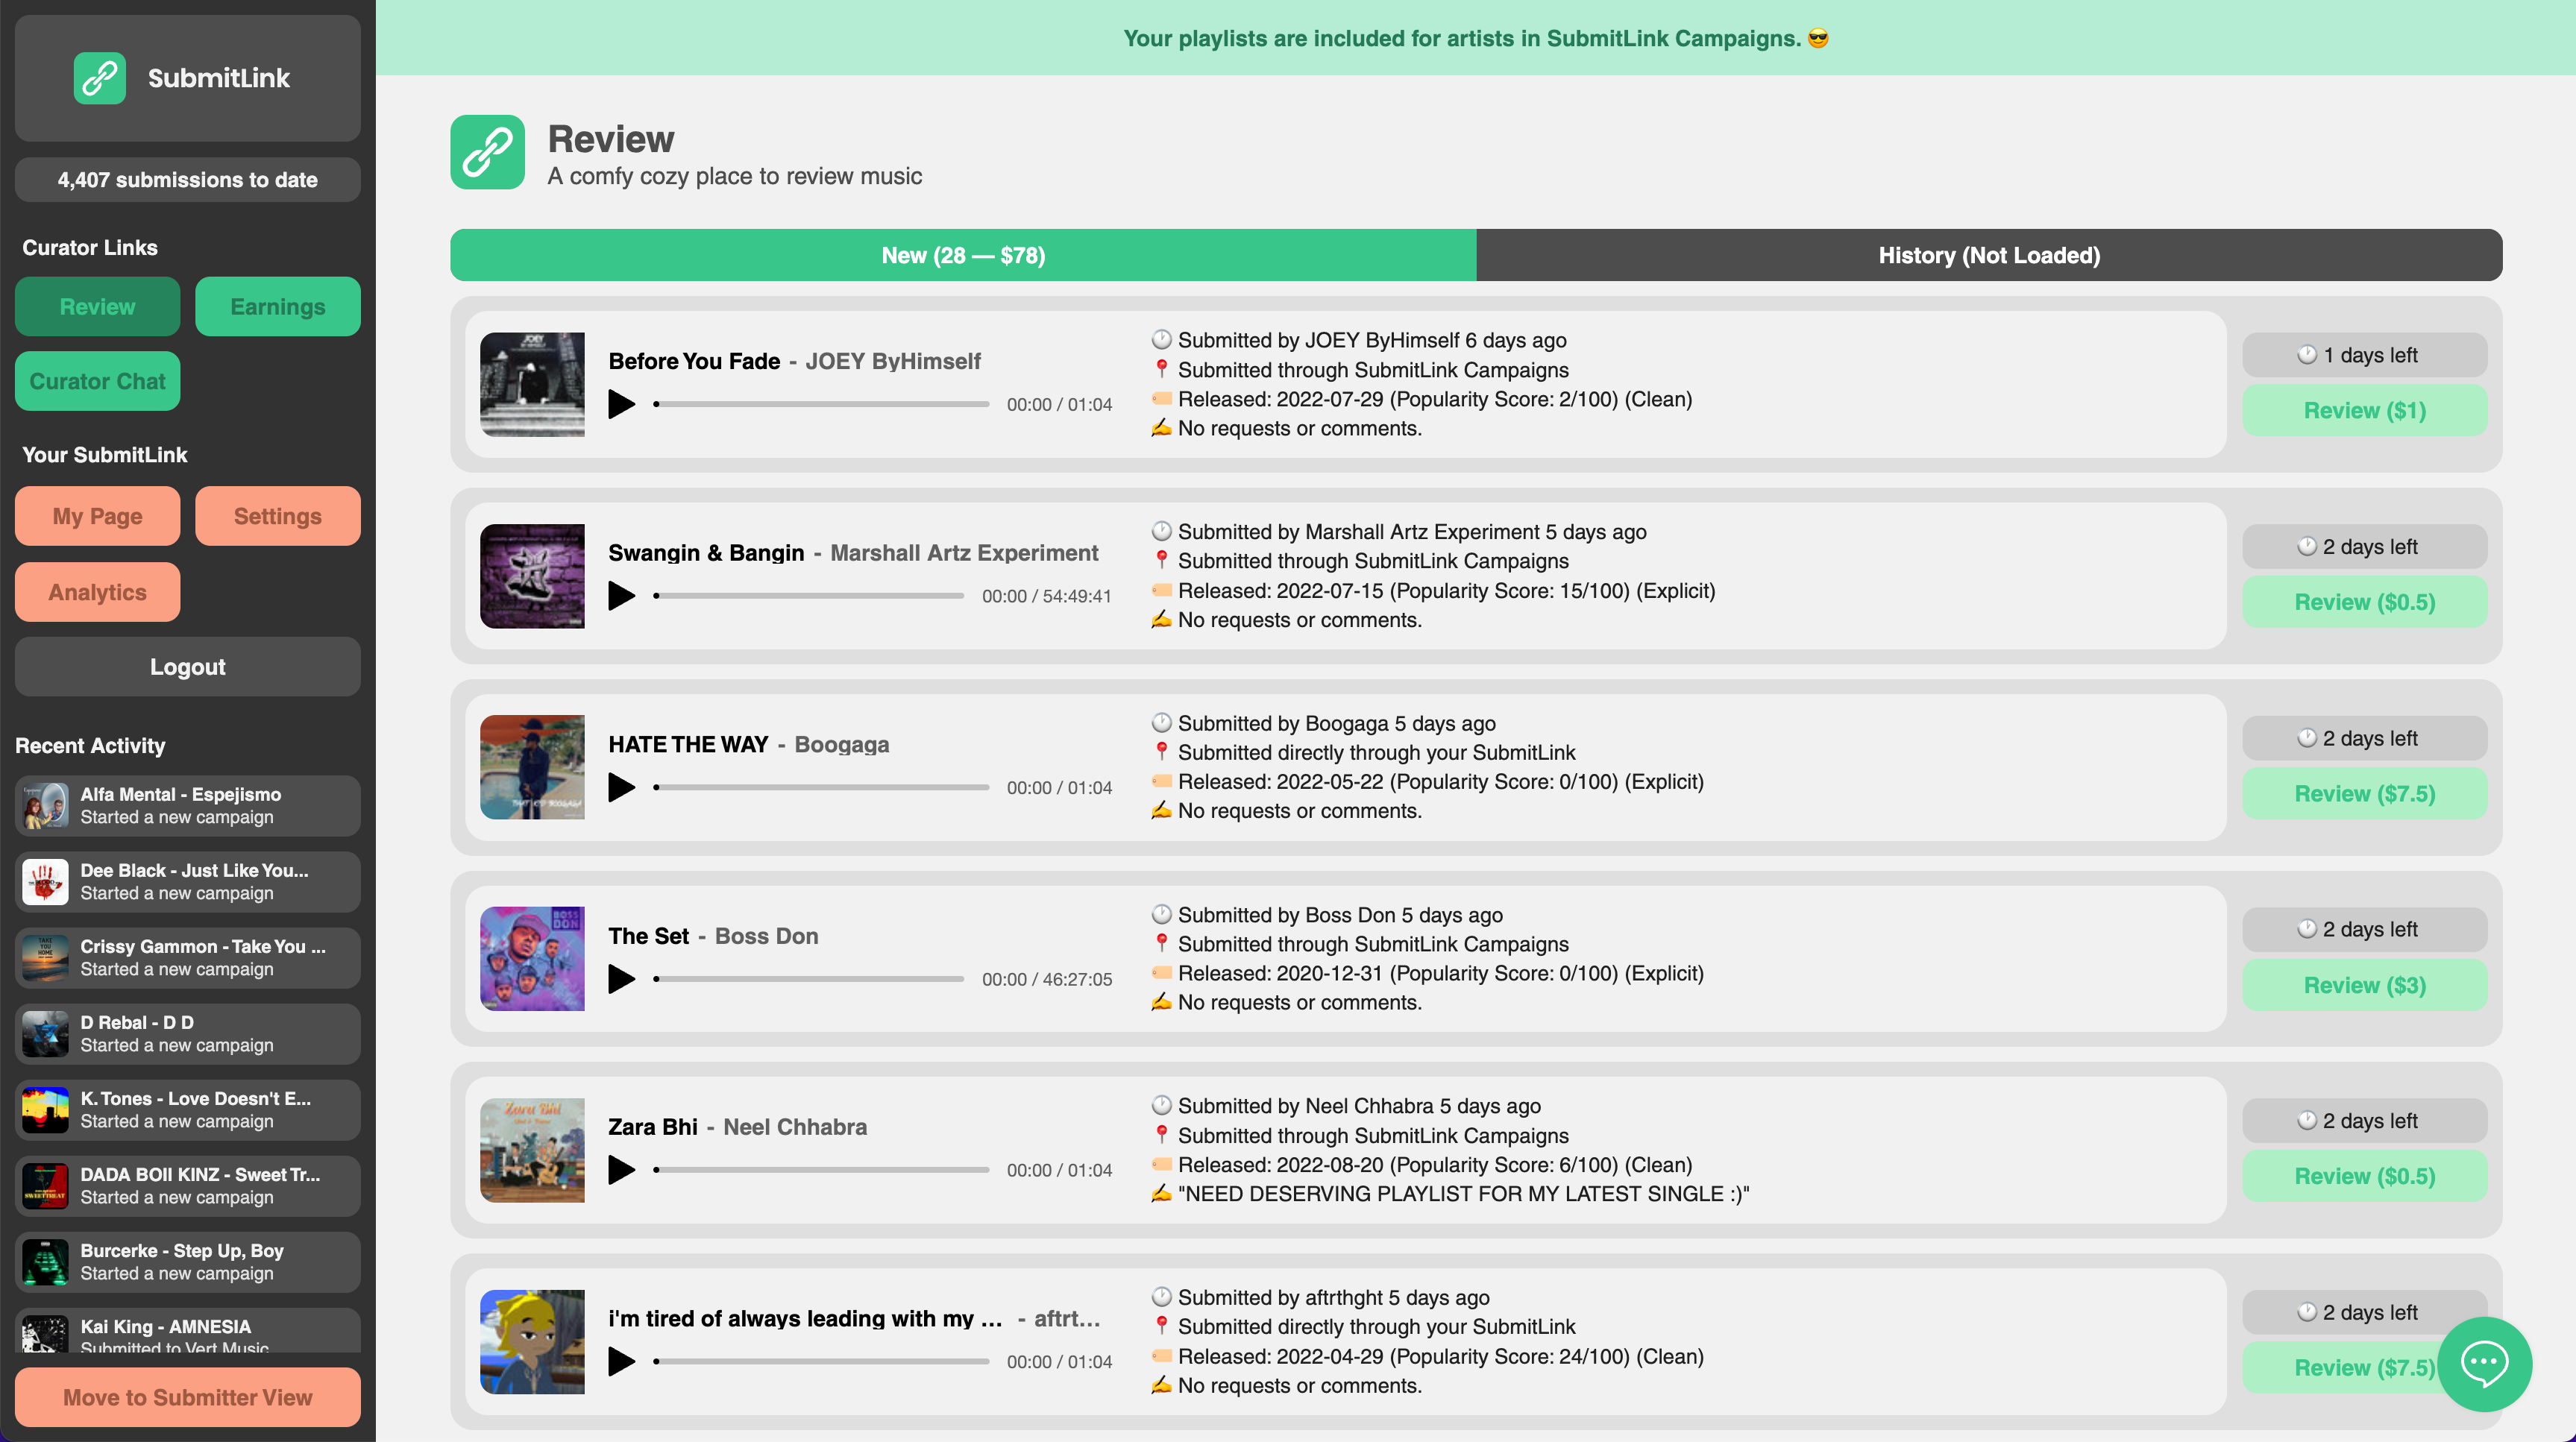Click the playlists included in Campaigns banner
This screenshot has width=2576, height=1442.
1476,38
